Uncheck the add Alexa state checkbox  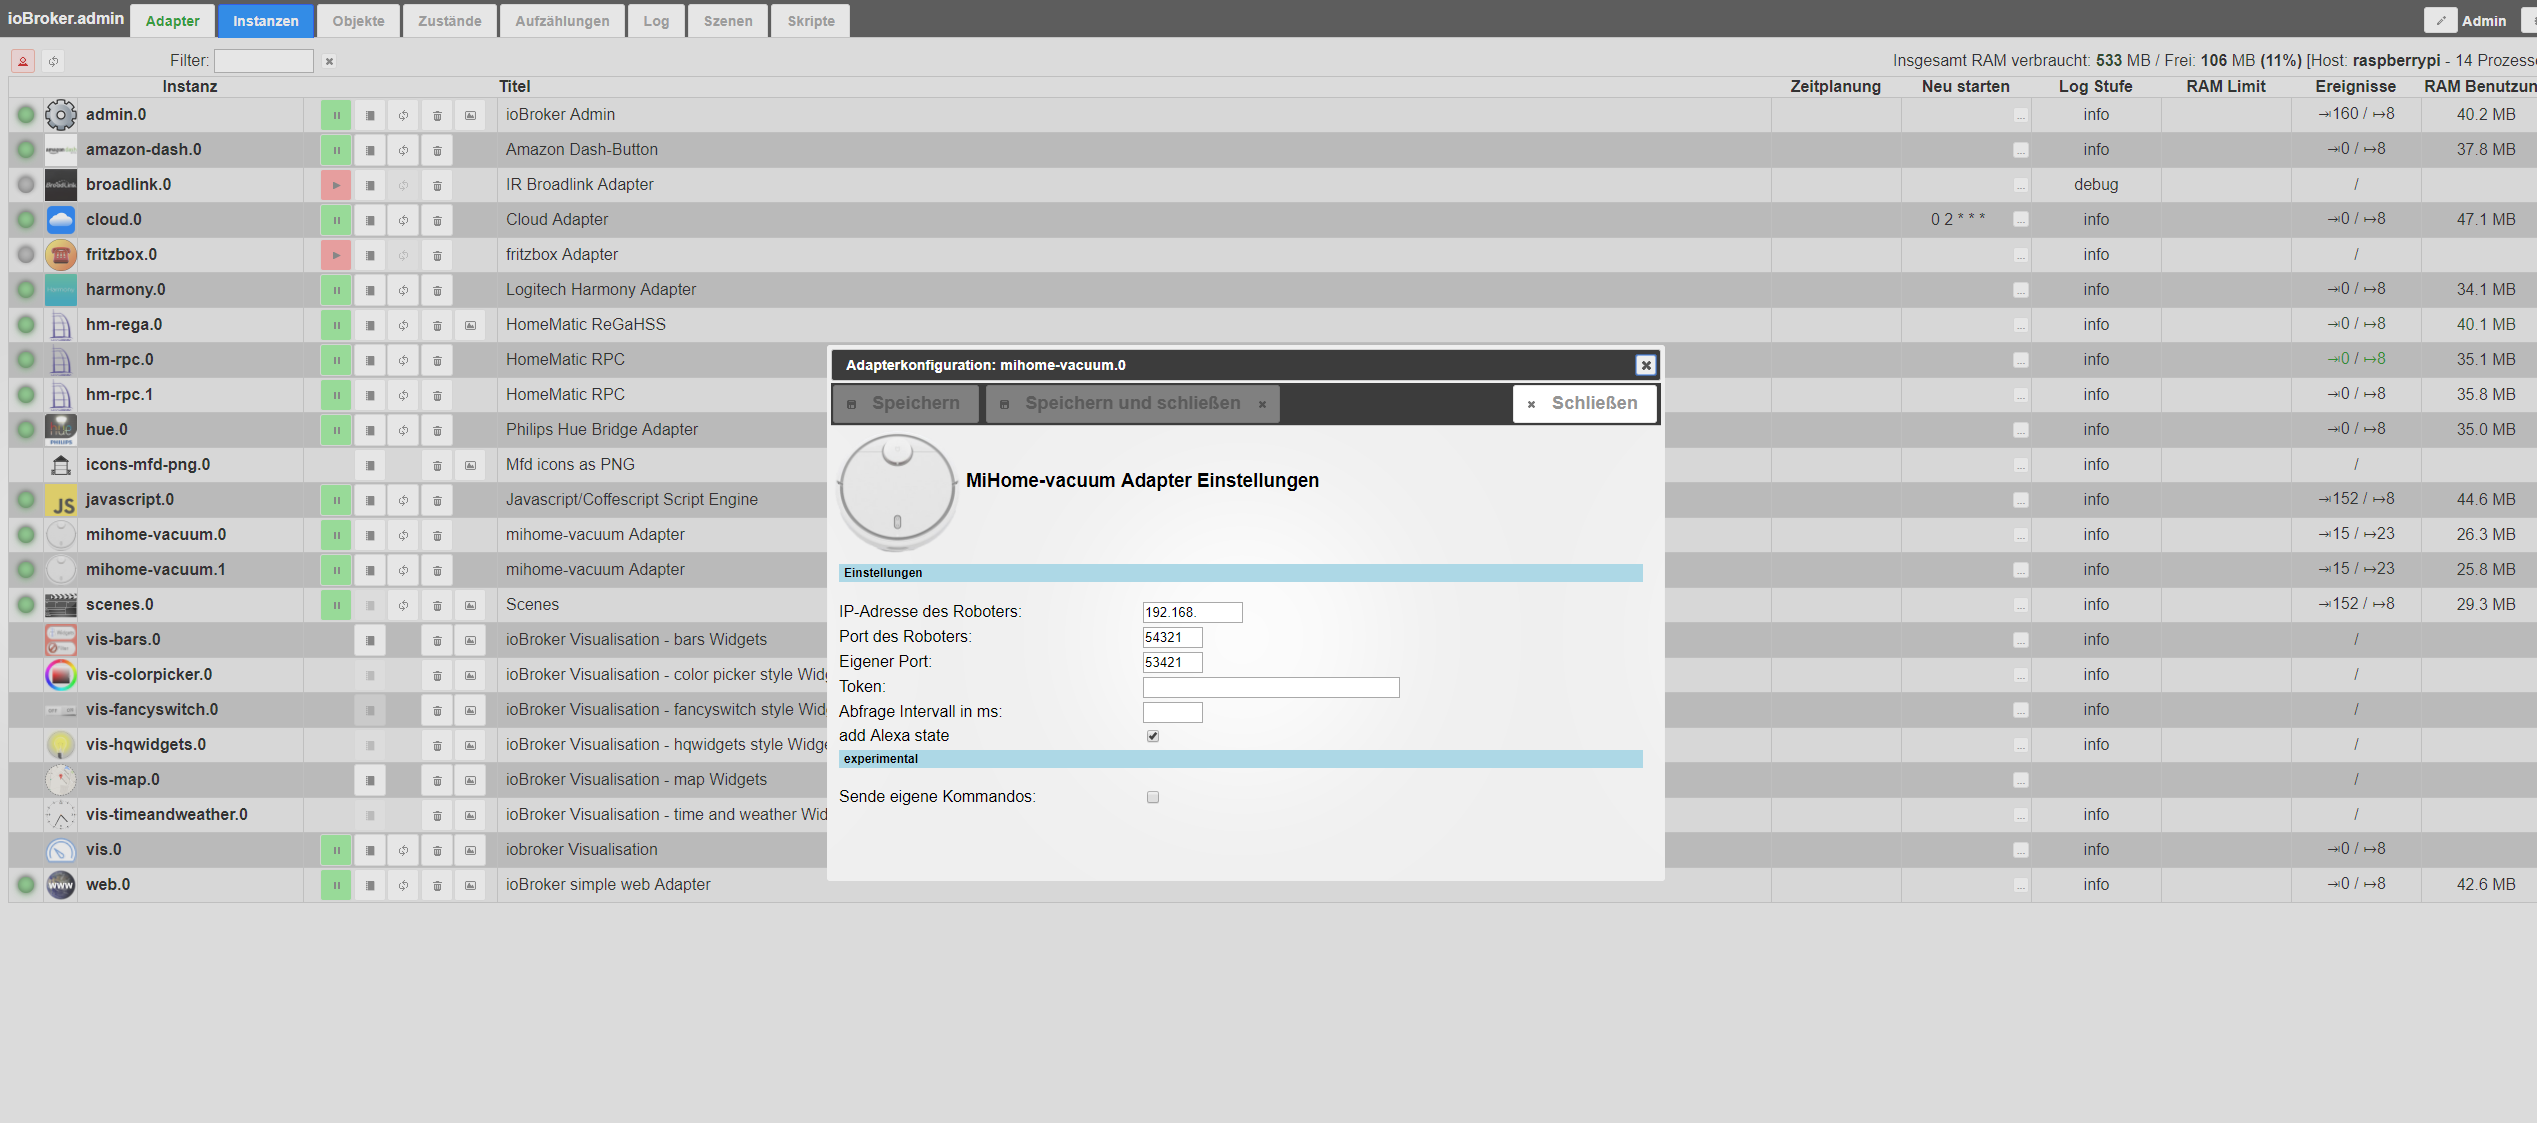(1153, 736)
